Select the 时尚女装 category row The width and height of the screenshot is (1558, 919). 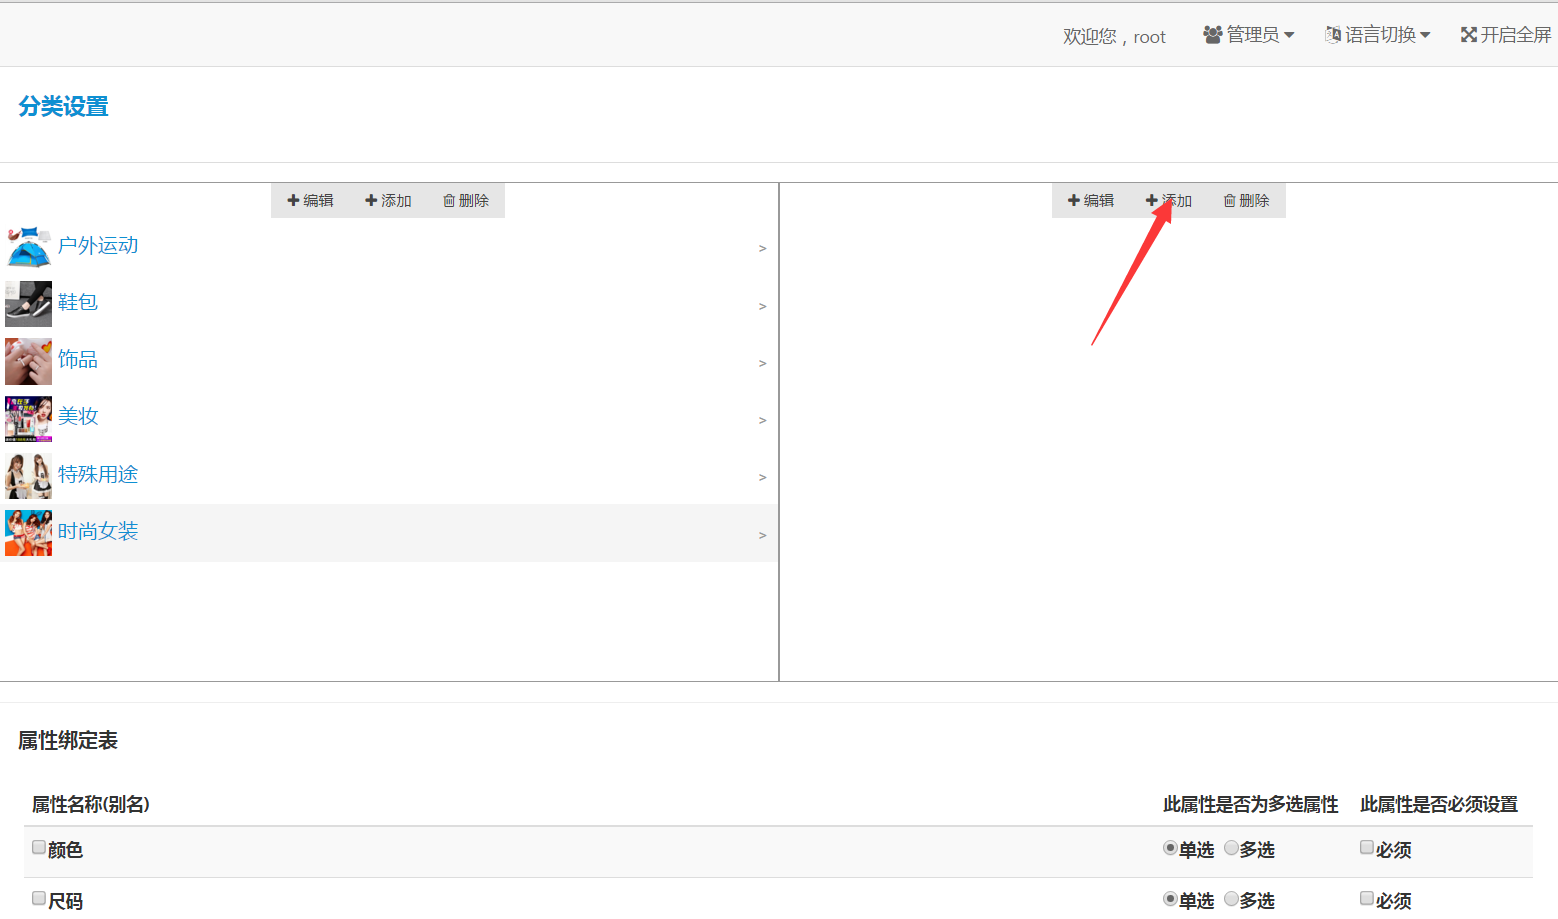pyautogui.click(x=388, y=532)
